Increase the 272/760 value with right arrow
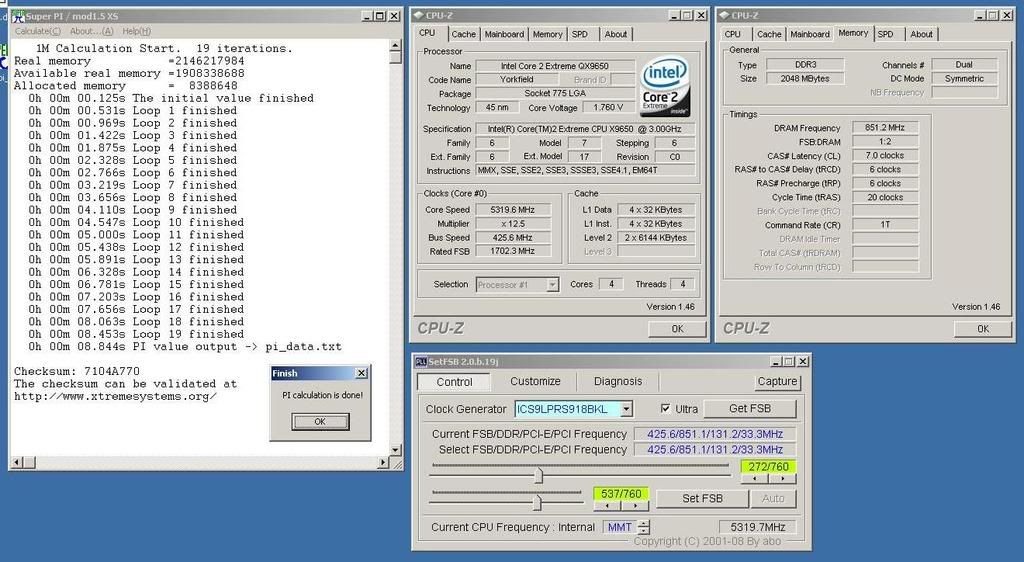The image size is (1024, 562). pyautogui.click(x=782, y=478)
